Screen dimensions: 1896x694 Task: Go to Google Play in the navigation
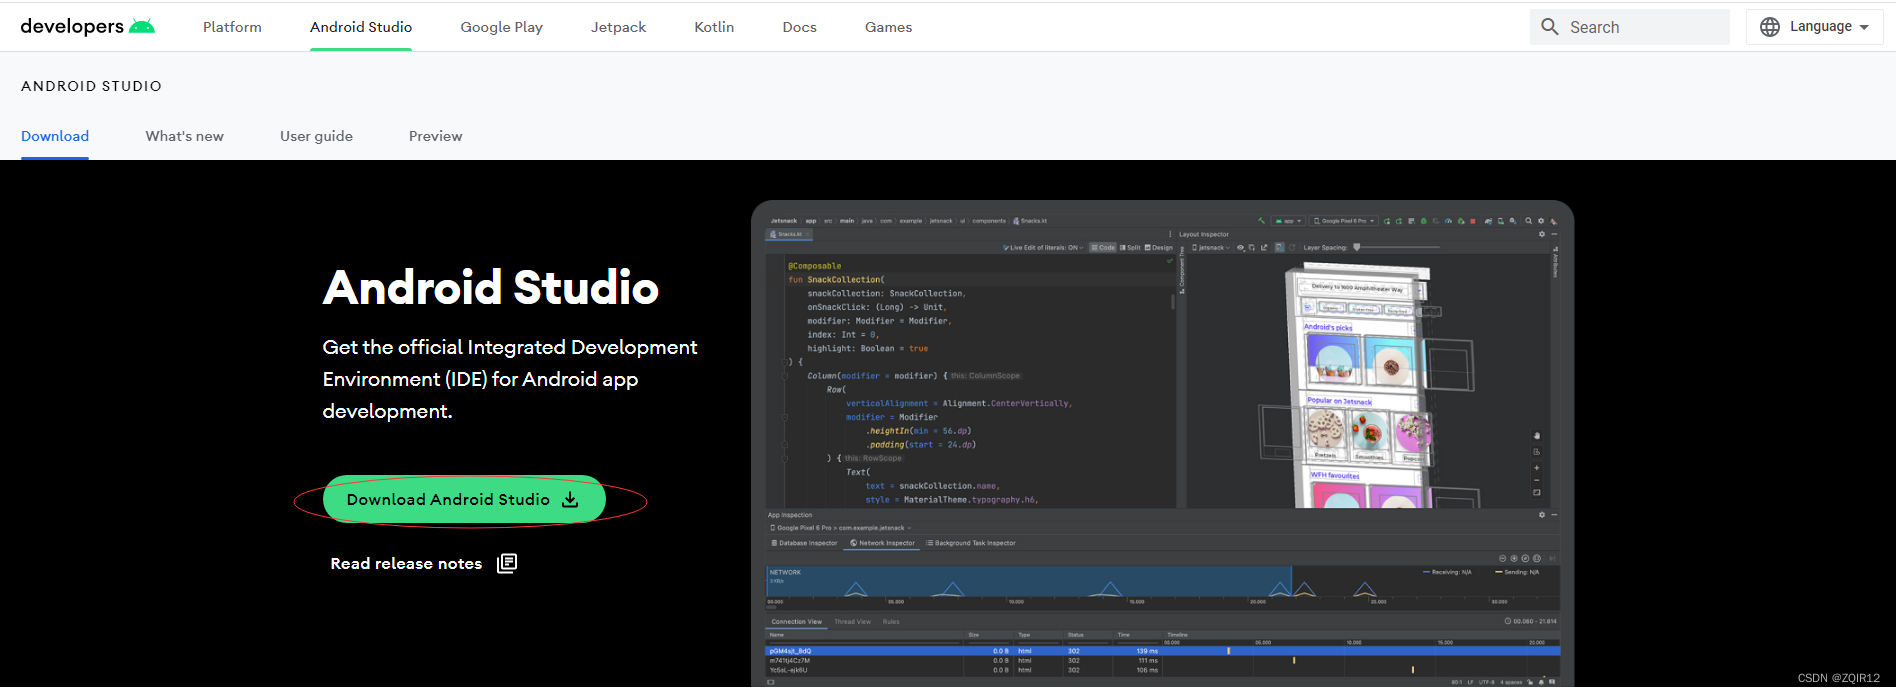tap(501, 27)
